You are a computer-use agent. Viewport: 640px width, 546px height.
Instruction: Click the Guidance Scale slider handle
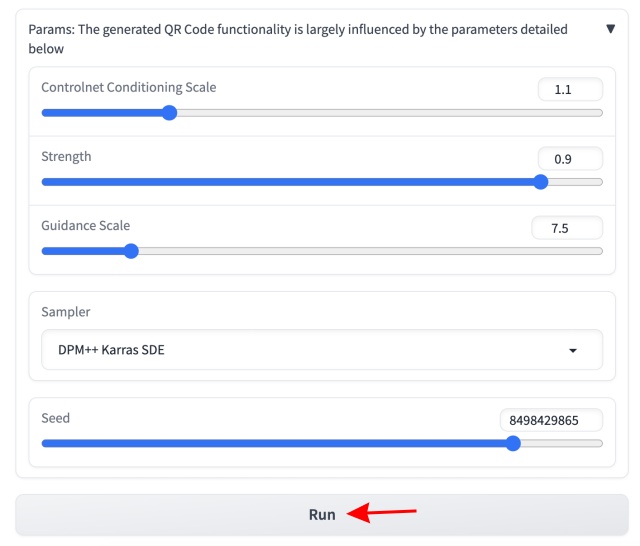[131, 251]
